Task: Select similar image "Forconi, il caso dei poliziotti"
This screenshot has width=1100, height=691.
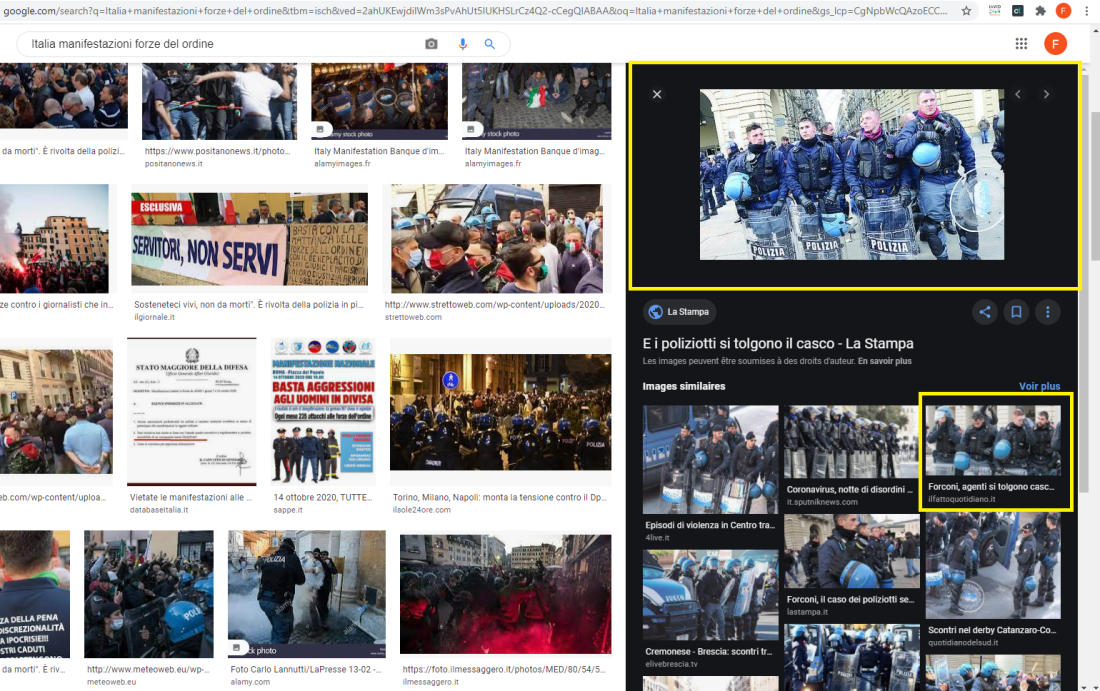Action: pyautogui.click(x=852, y=551)
